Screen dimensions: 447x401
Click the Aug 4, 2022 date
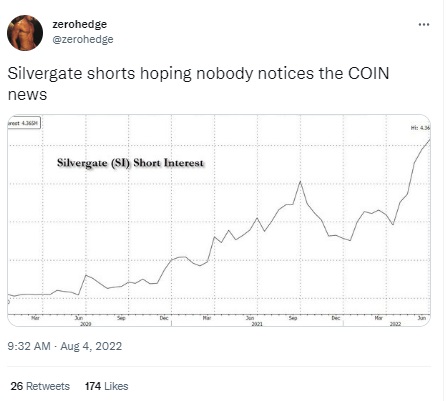91,346
